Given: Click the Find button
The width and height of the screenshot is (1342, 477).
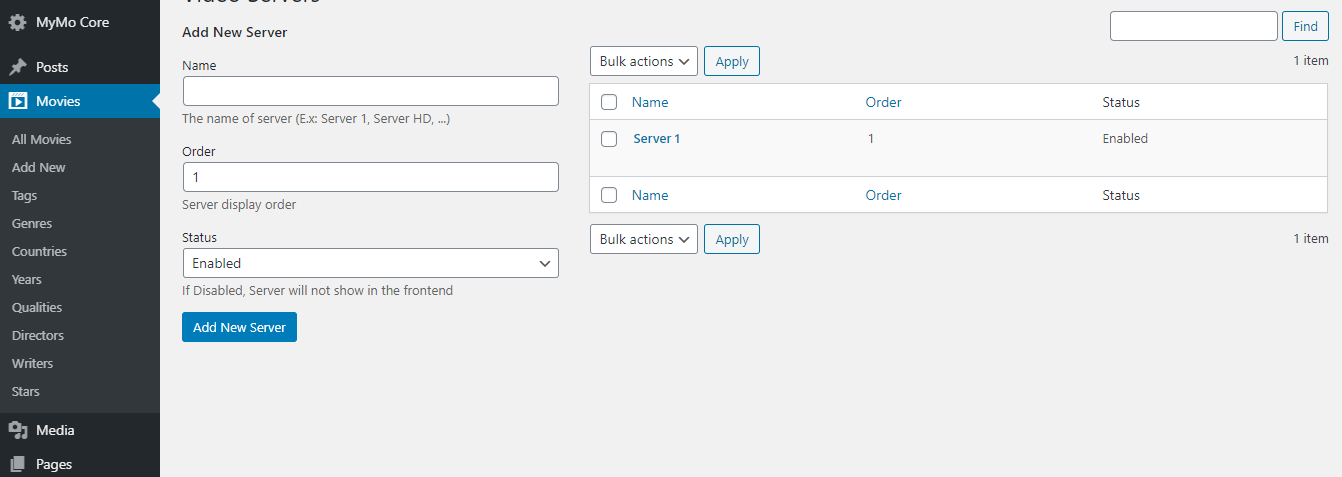Looking at the screenshot, I should point(1305,26).
